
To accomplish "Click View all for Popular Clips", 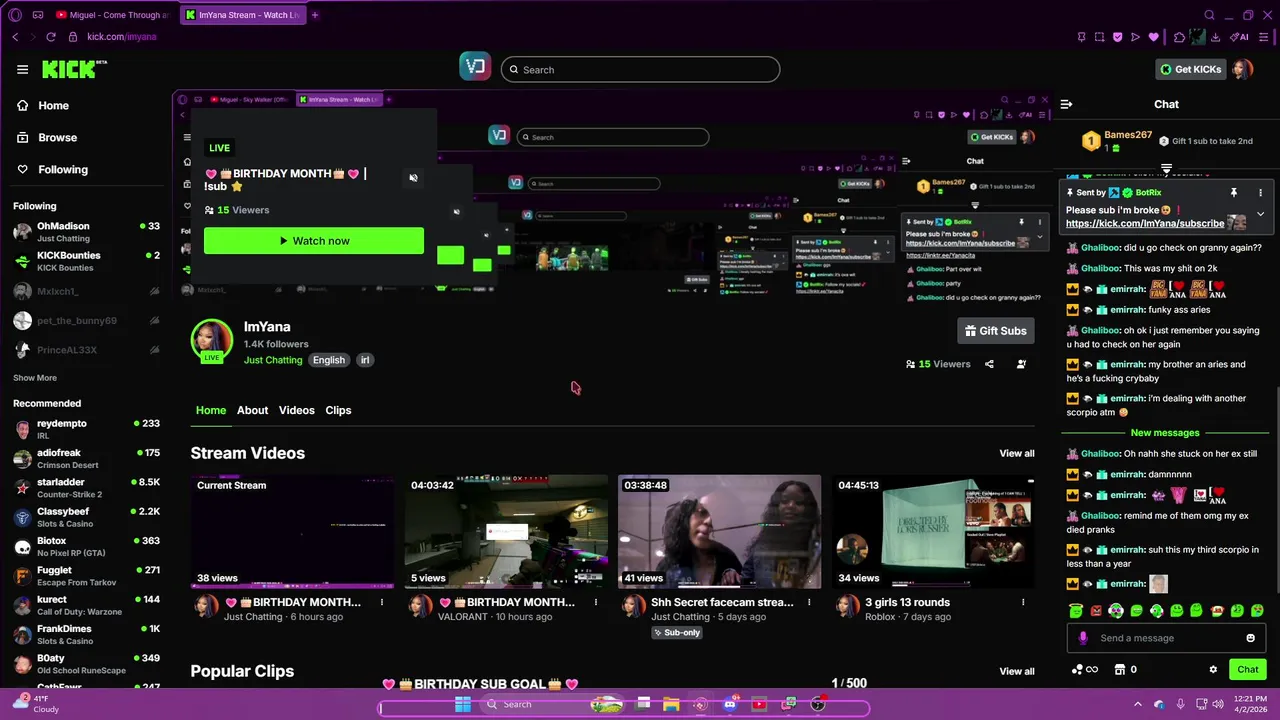I will 1017,671.
